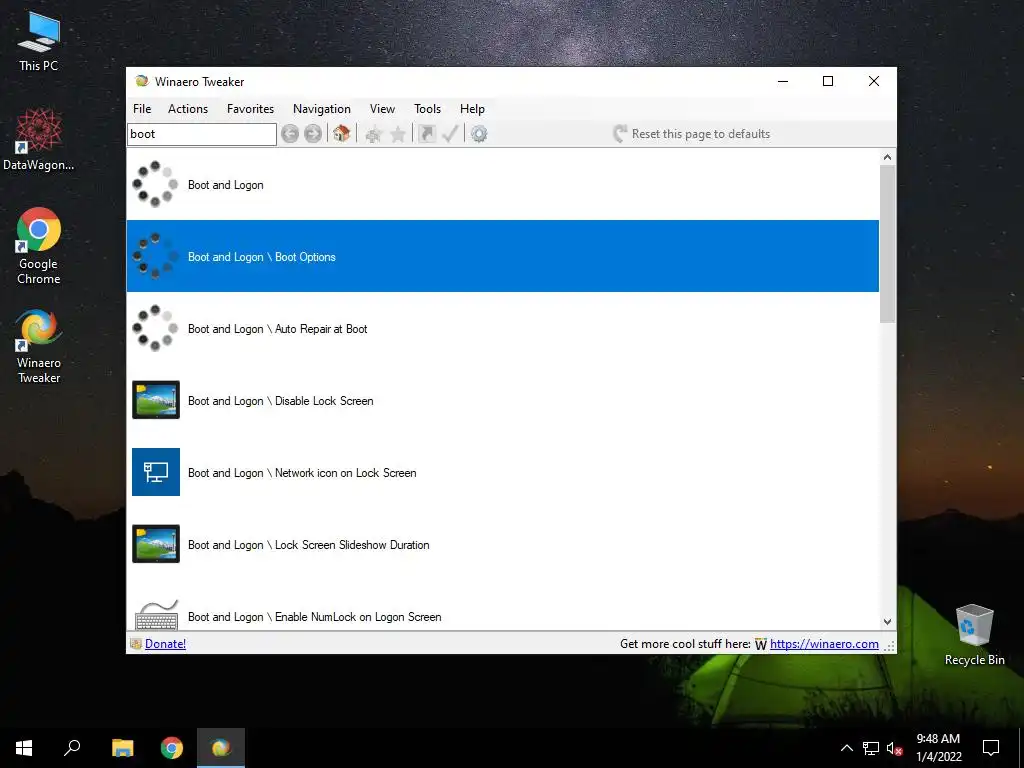This screenshot has height=768, width=1024.
Task: Open Google Chrome desktop shortcut
Action: coord(39,246)
